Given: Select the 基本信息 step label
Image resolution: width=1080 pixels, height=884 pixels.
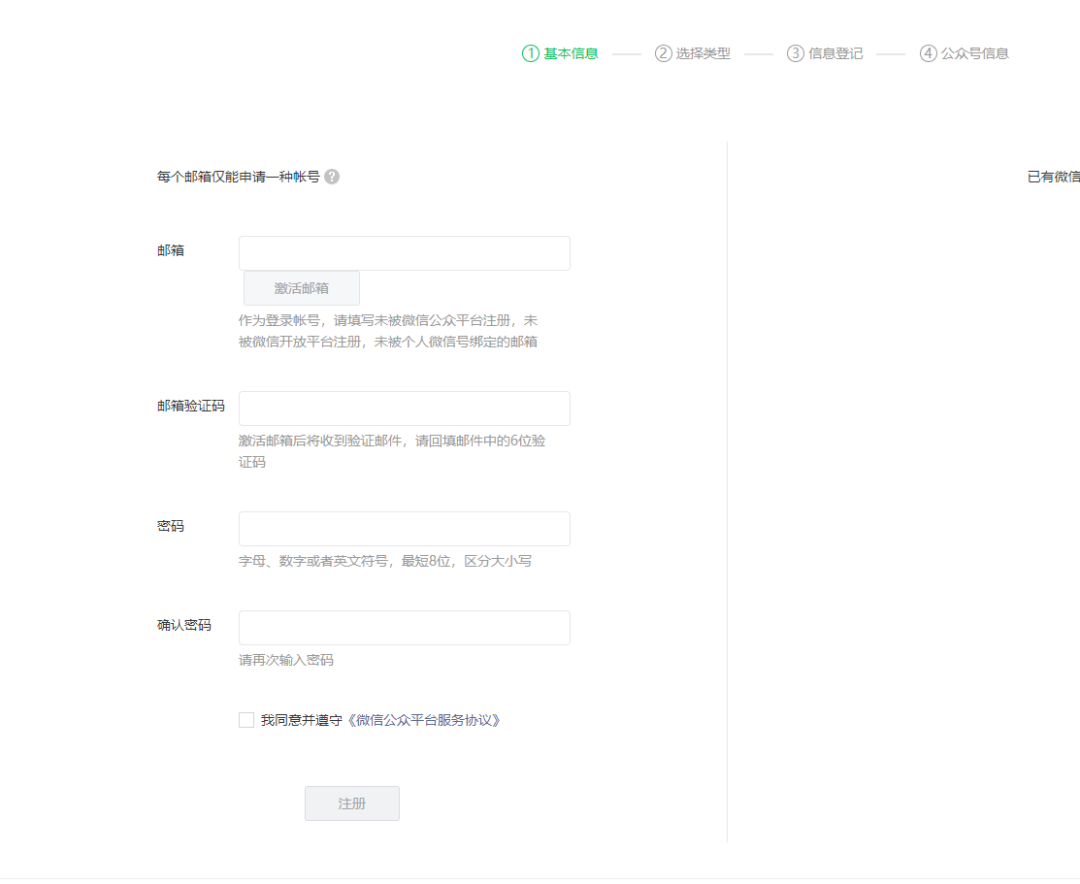Looking at the screenshot, I should (571, 54).
